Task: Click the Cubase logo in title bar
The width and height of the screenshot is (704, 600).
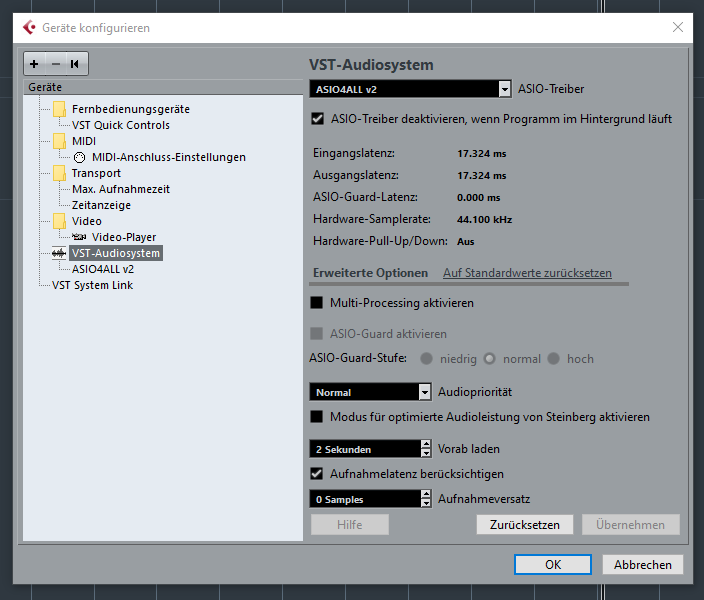Action: (x=29, y=27)
